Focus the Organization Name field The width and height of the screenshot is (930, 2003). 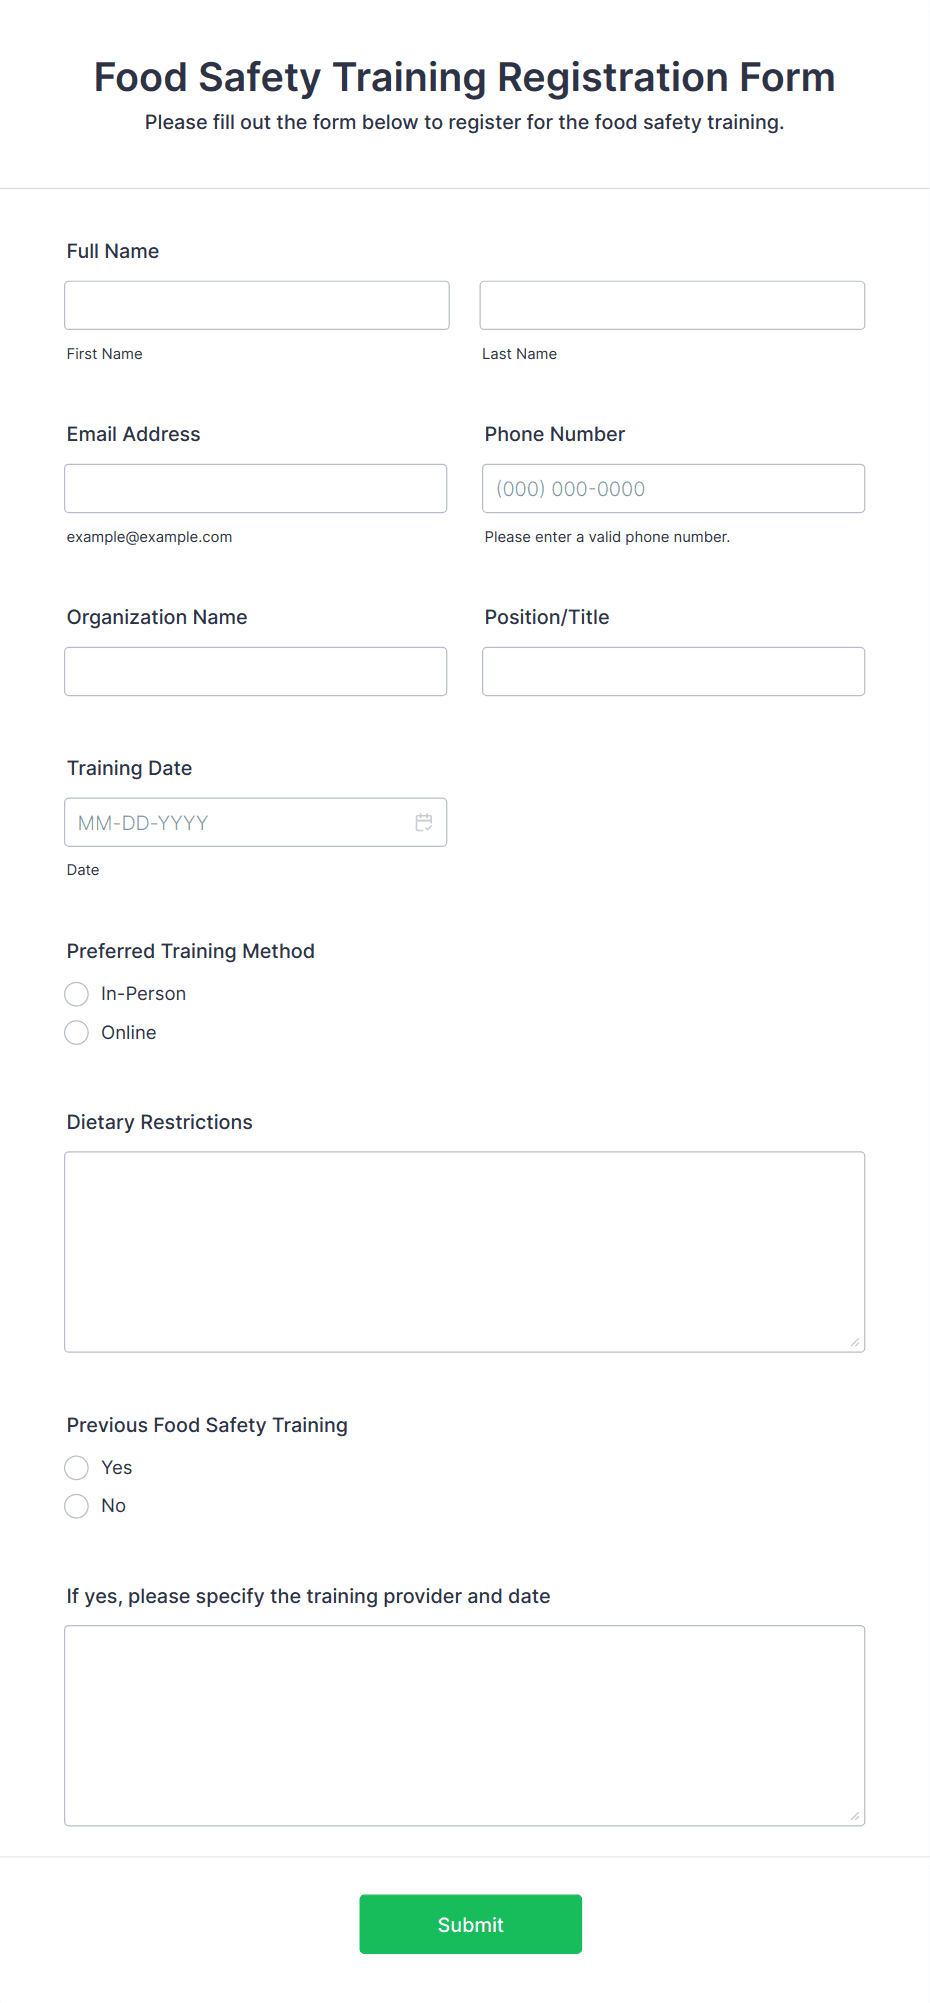click(256, 671)
